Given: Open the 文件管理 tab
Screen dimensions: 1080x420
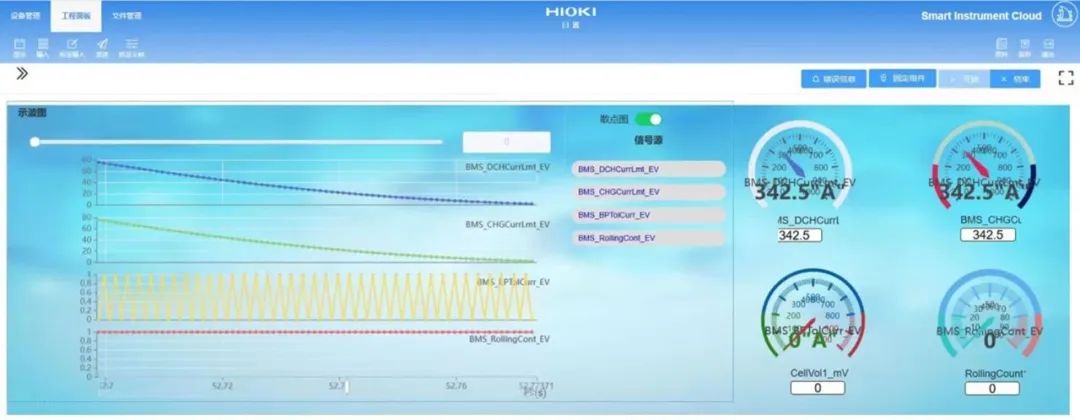Looking at the screenshot, I should (x=126, y=16).
